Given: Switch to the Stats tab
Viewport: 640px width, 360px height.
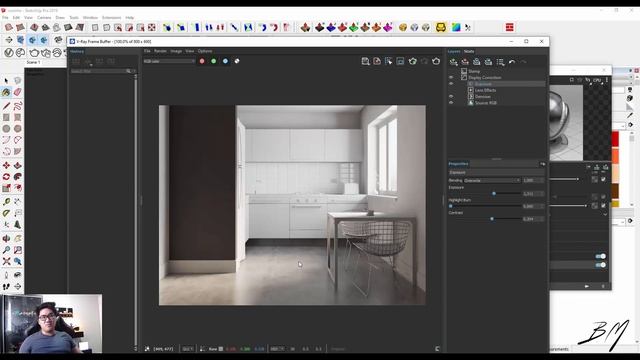Looking at the screenshot, I should 469,51.
